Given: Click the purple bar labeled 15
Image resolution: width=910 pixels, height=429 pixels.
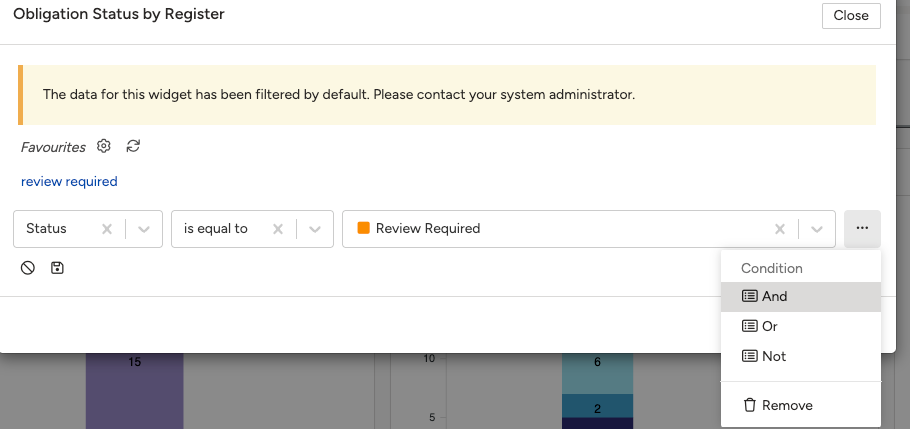Looking at the screenshot, I should [135, 391].
